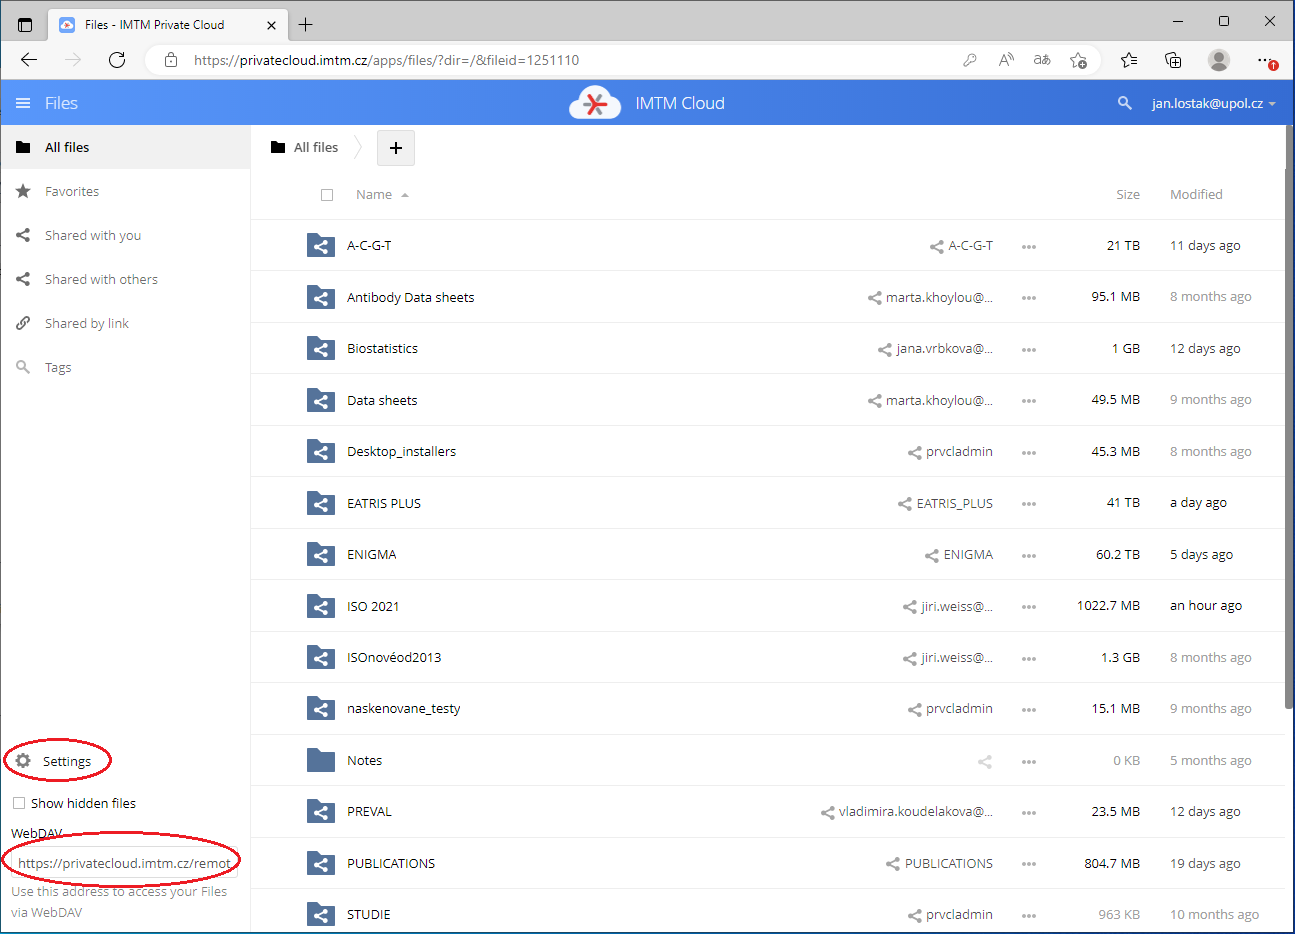Open the three-dot menu for ENIGMA folder
Screen dimensions: 1295x934
pos(1029,556)
